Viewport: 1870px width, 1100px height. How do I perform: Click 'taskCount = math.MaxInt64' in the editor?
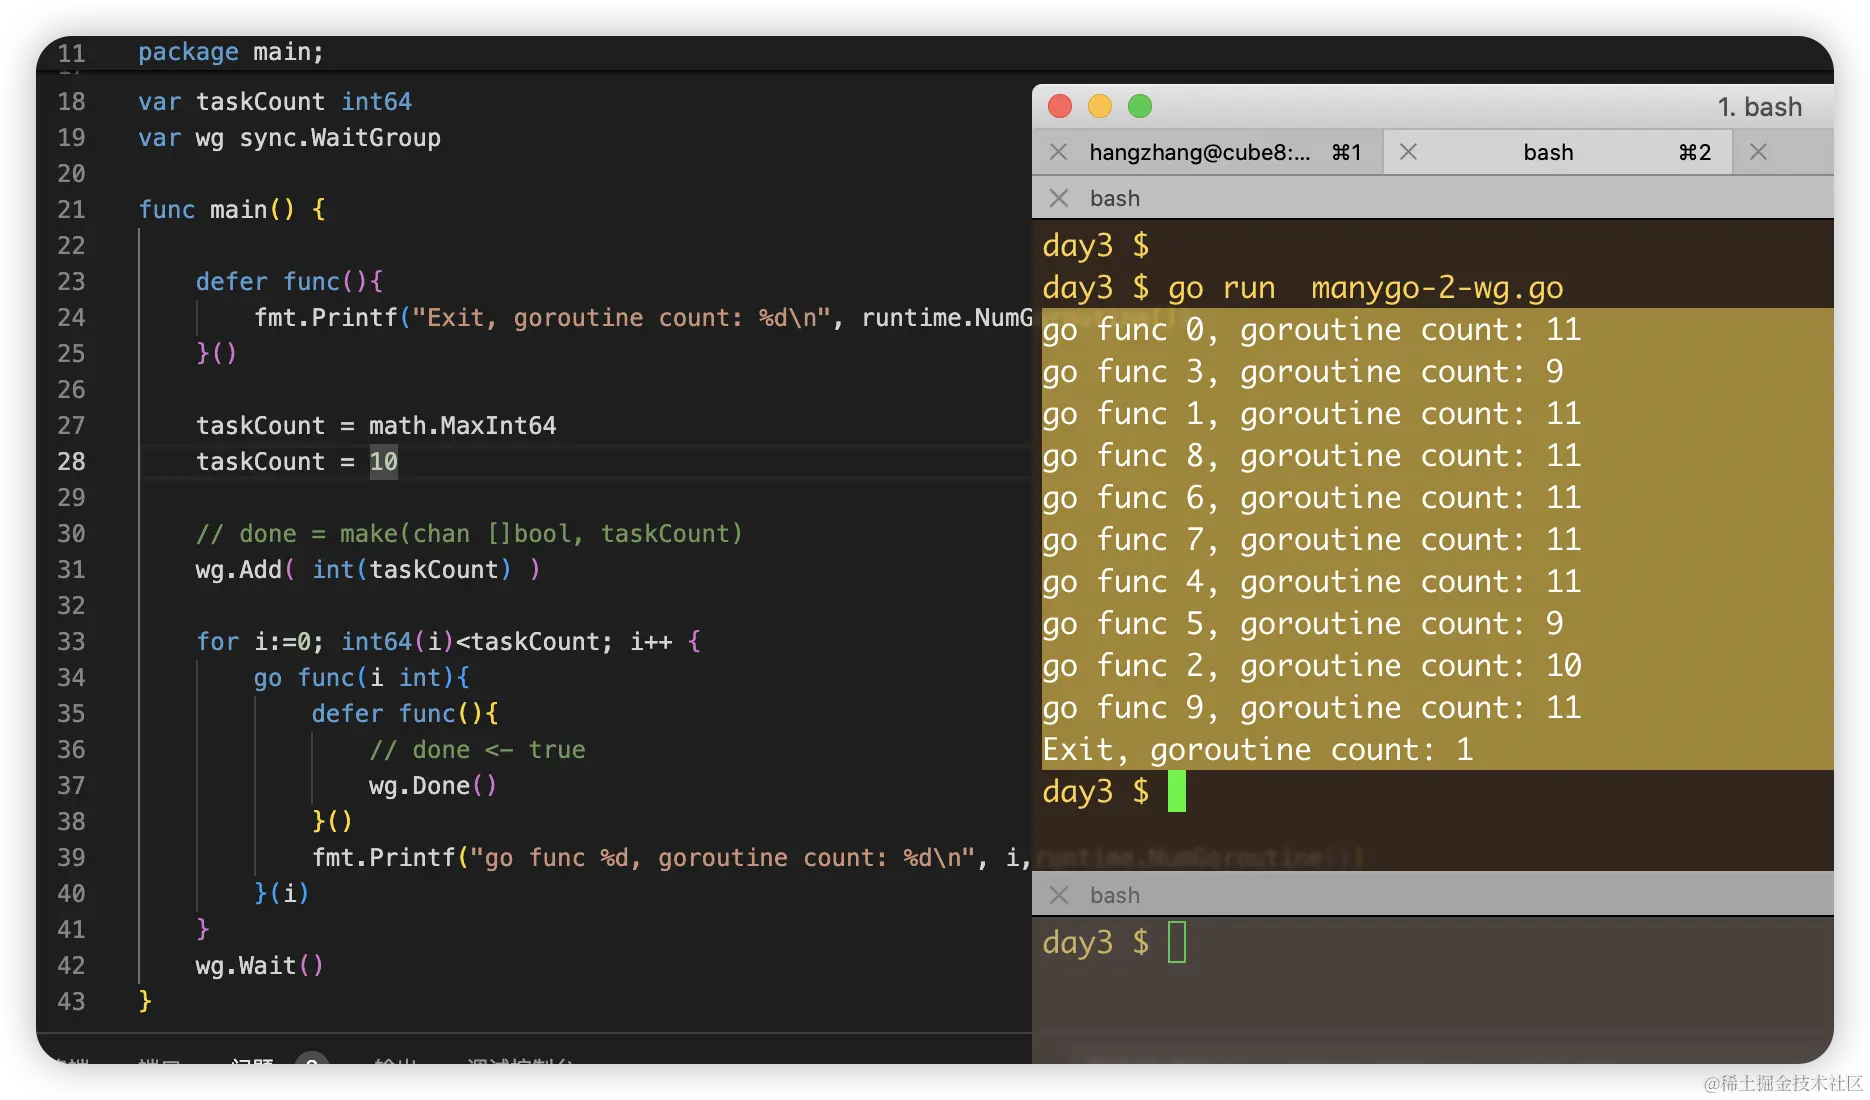pos(376,426)
